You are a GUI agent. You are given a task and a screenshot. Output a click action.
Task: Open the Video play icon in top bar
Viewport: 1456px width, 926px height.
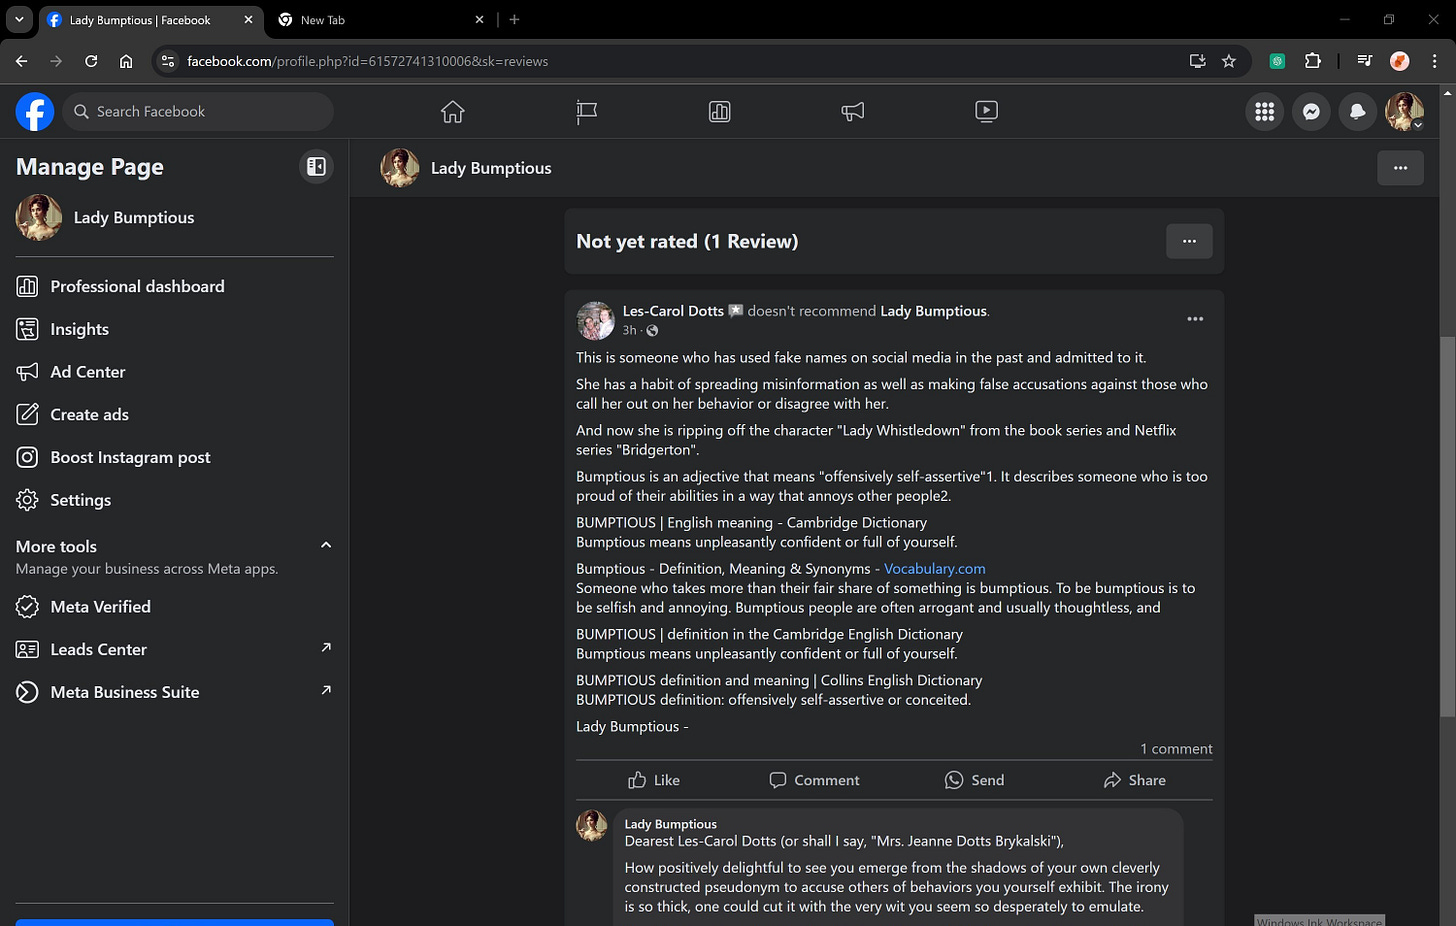pos(986,112)
